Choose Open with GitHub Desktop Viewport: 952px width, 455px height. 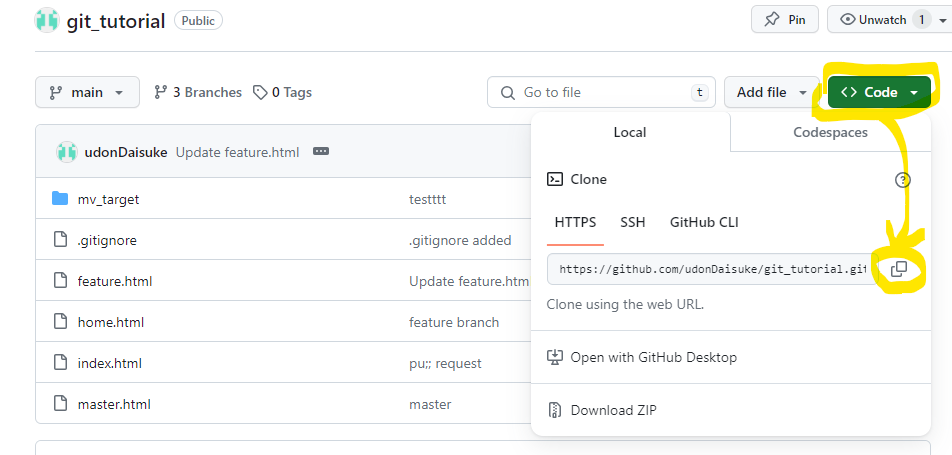coord(731,357)
